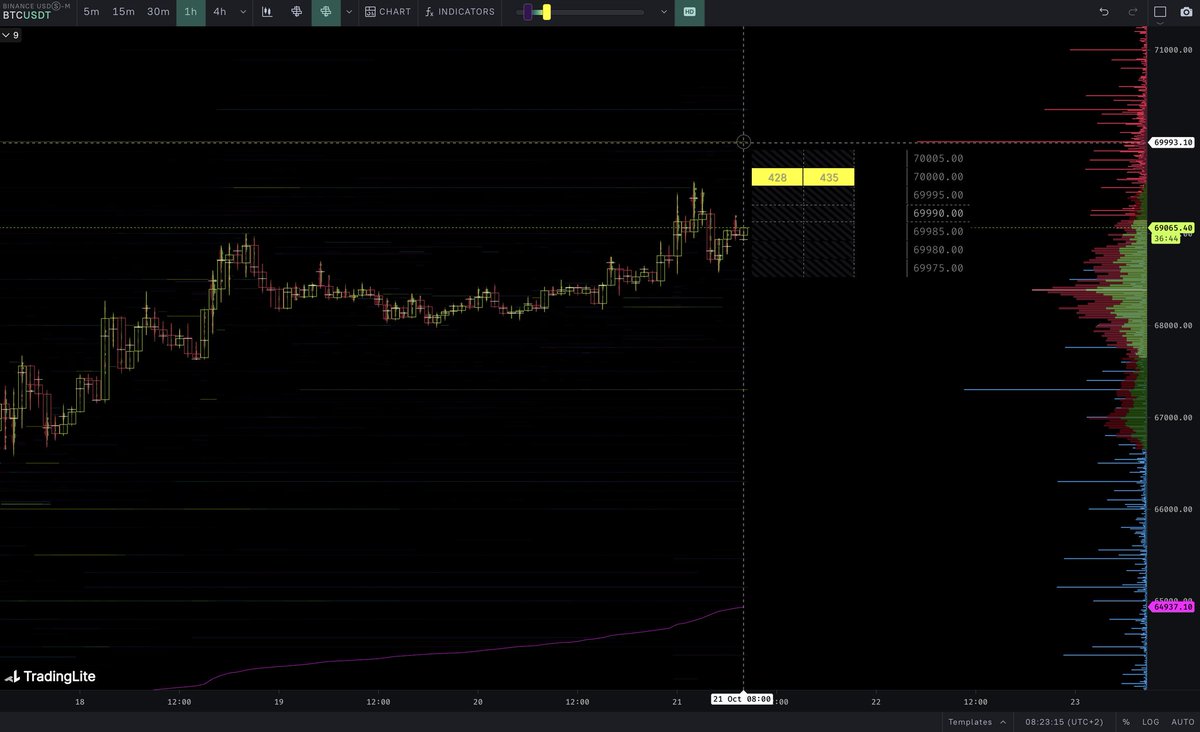This screenshot has height=732, width=1200.
Task: Select the 1h timeframe
Action: coord(190,12)
